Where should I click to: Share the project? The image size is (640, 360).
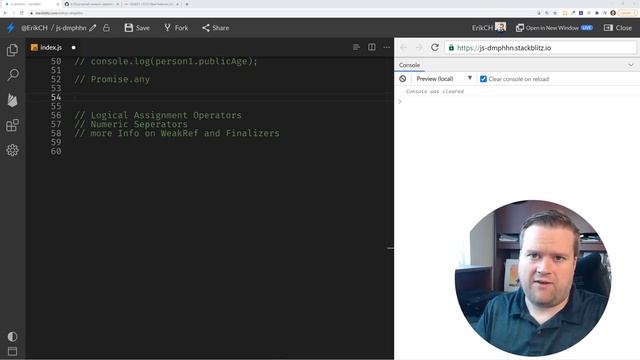pos(215,28)
